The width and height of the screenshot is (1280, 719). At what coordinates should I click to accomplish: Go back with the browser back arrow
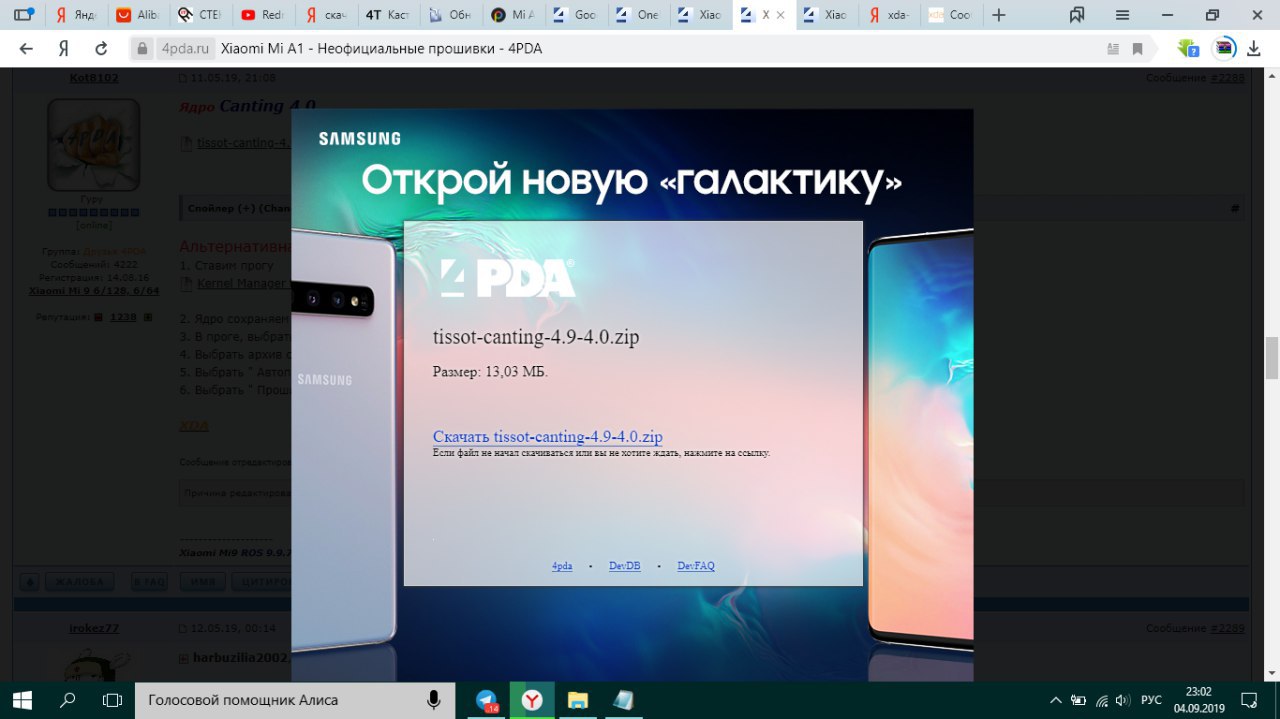(x=26, y=49)
